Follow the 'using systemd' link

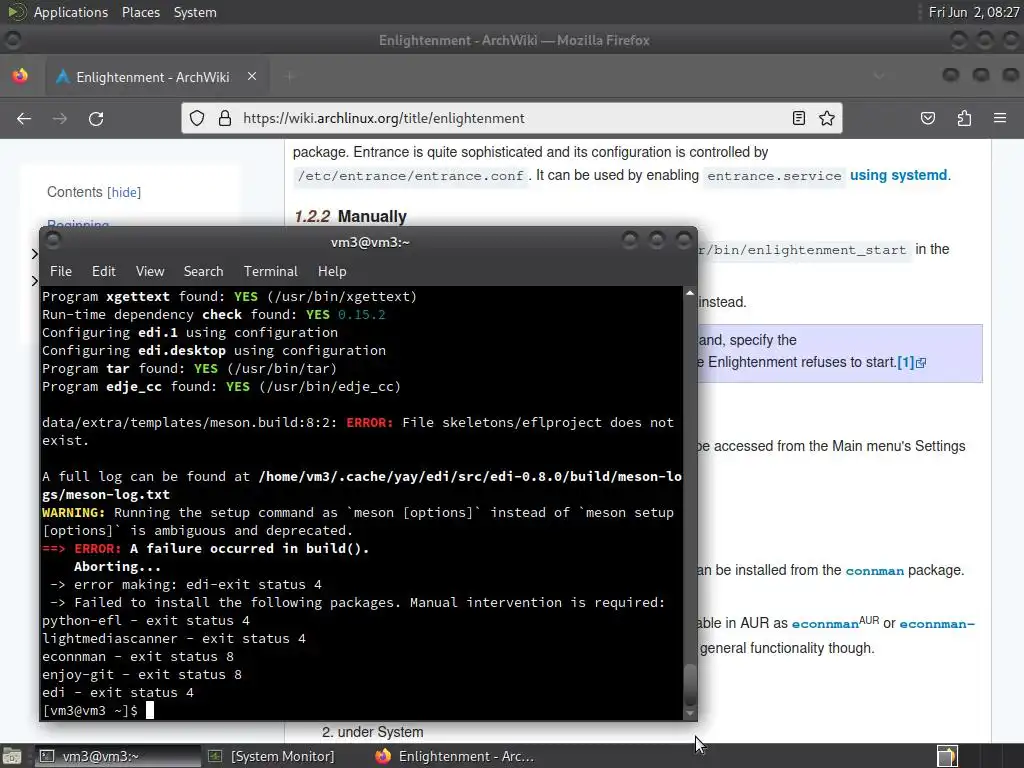pos(898,175)
